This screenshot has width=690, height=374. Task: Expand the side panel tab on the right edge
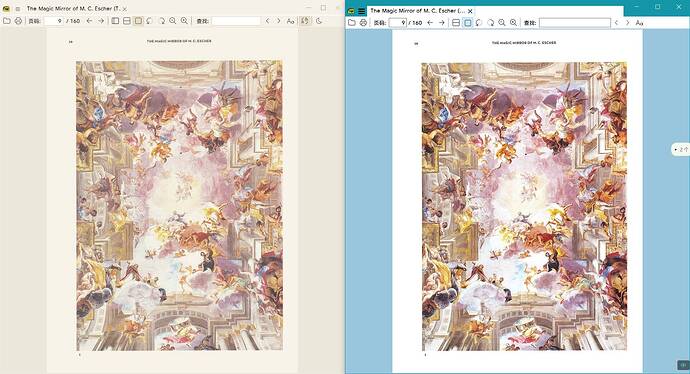click(681, 150)
